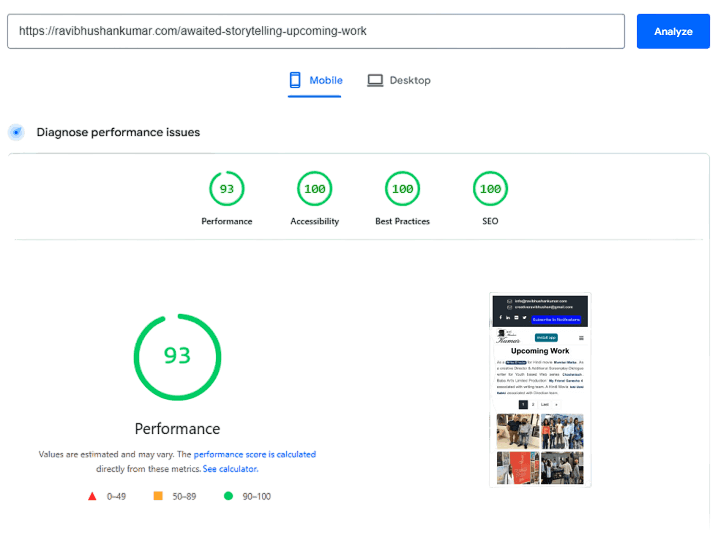Open the See calculator link
Screen dimensions: 721x544
click(231, 468)
